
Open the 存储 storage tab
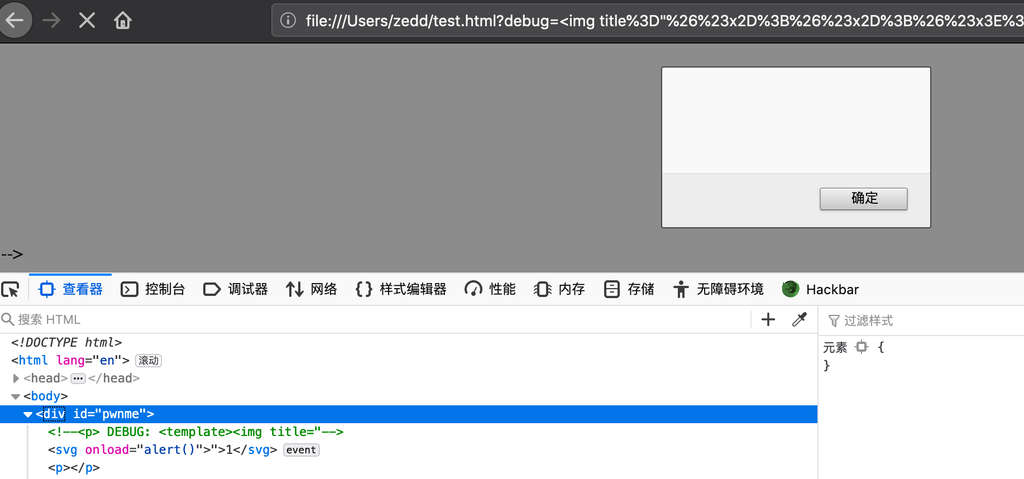[x=629, y=289]
